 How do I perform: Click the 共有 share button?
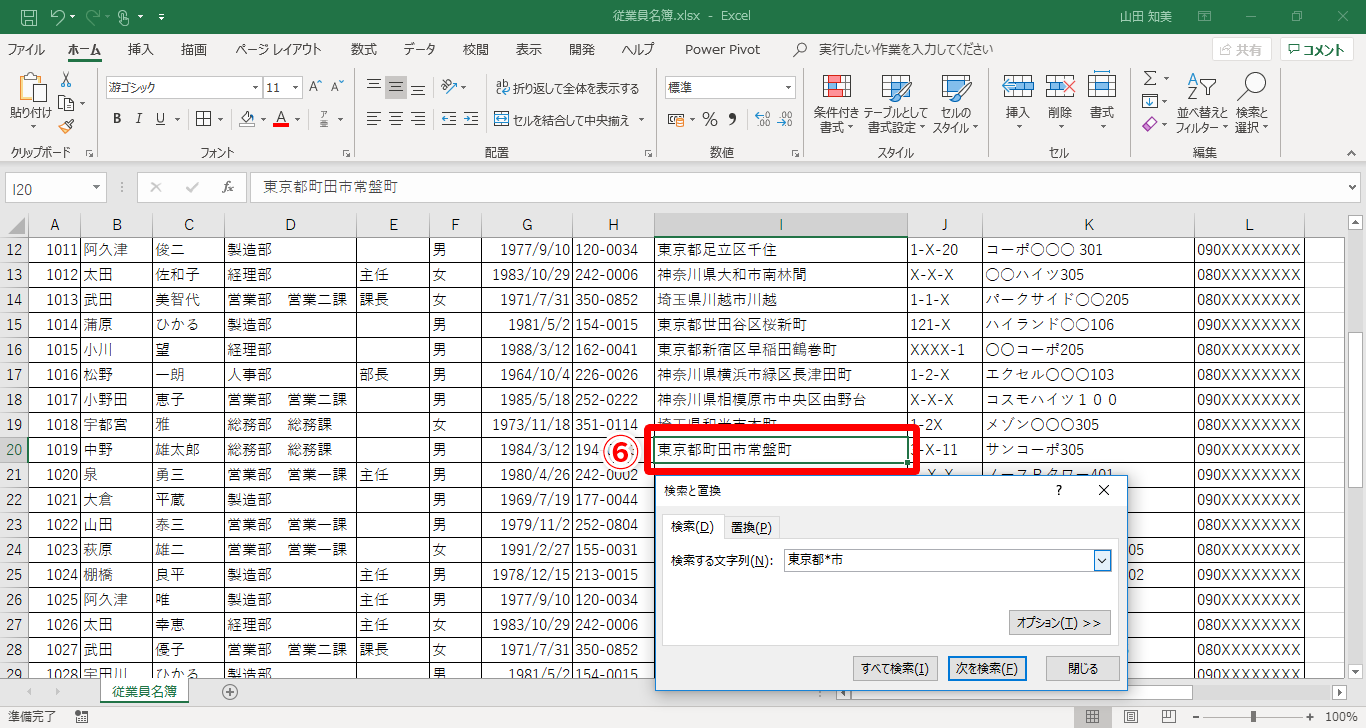point(1241,50)
